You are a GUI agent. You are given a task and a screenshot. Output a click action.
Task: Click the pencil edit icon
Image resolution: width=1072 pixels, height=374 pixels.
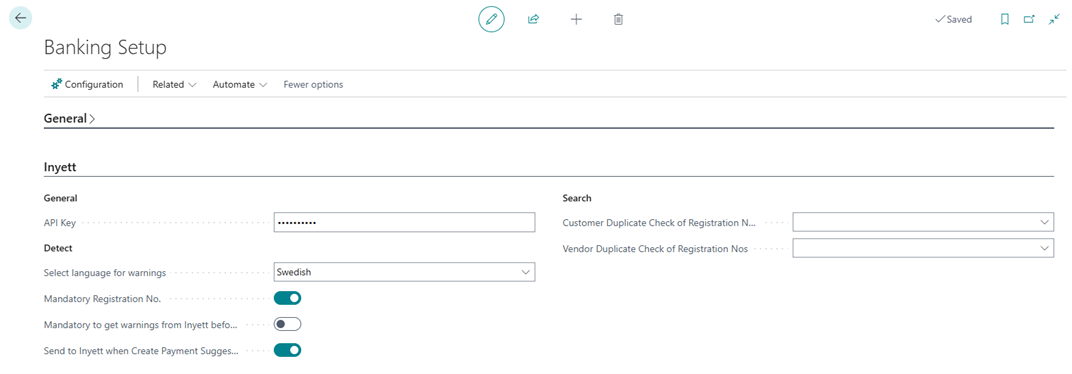click(491, 19)
